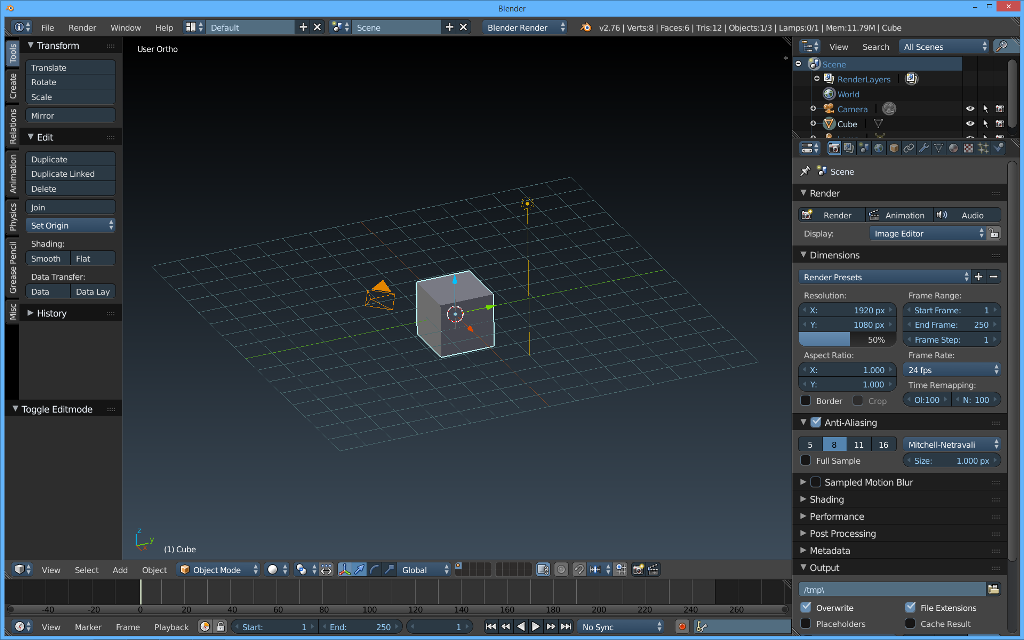Open the Physics properties tab icon

pyautogui.click(x=998, y=147)
